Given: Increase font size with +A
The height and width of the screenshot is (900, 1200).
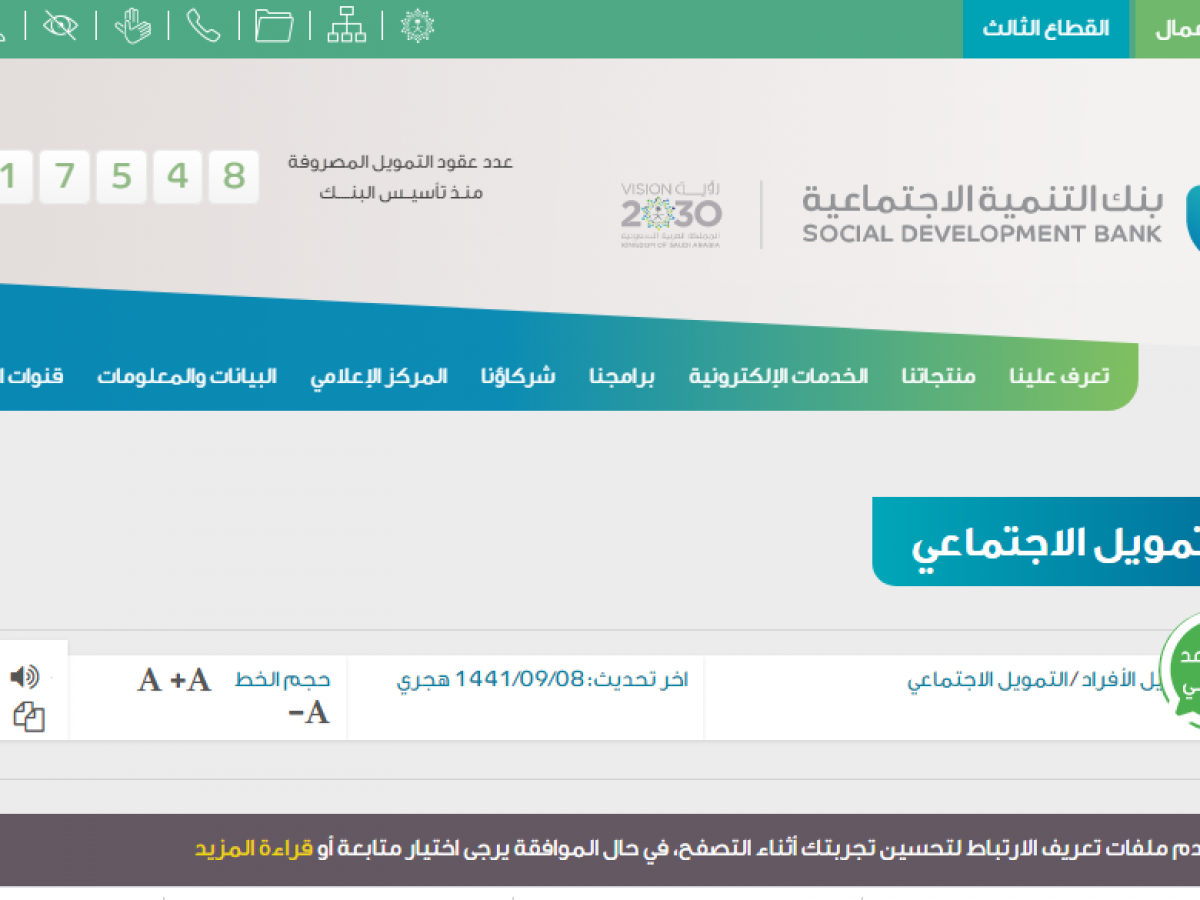Looking at the screenshot, I should pyautogui.click(x=190, y=680).
